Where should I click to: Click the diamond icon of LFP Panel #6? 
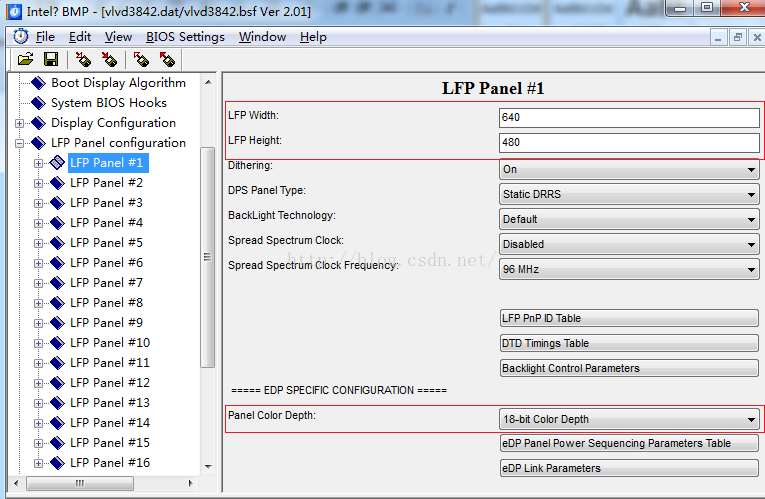click(x=57, y=263)
